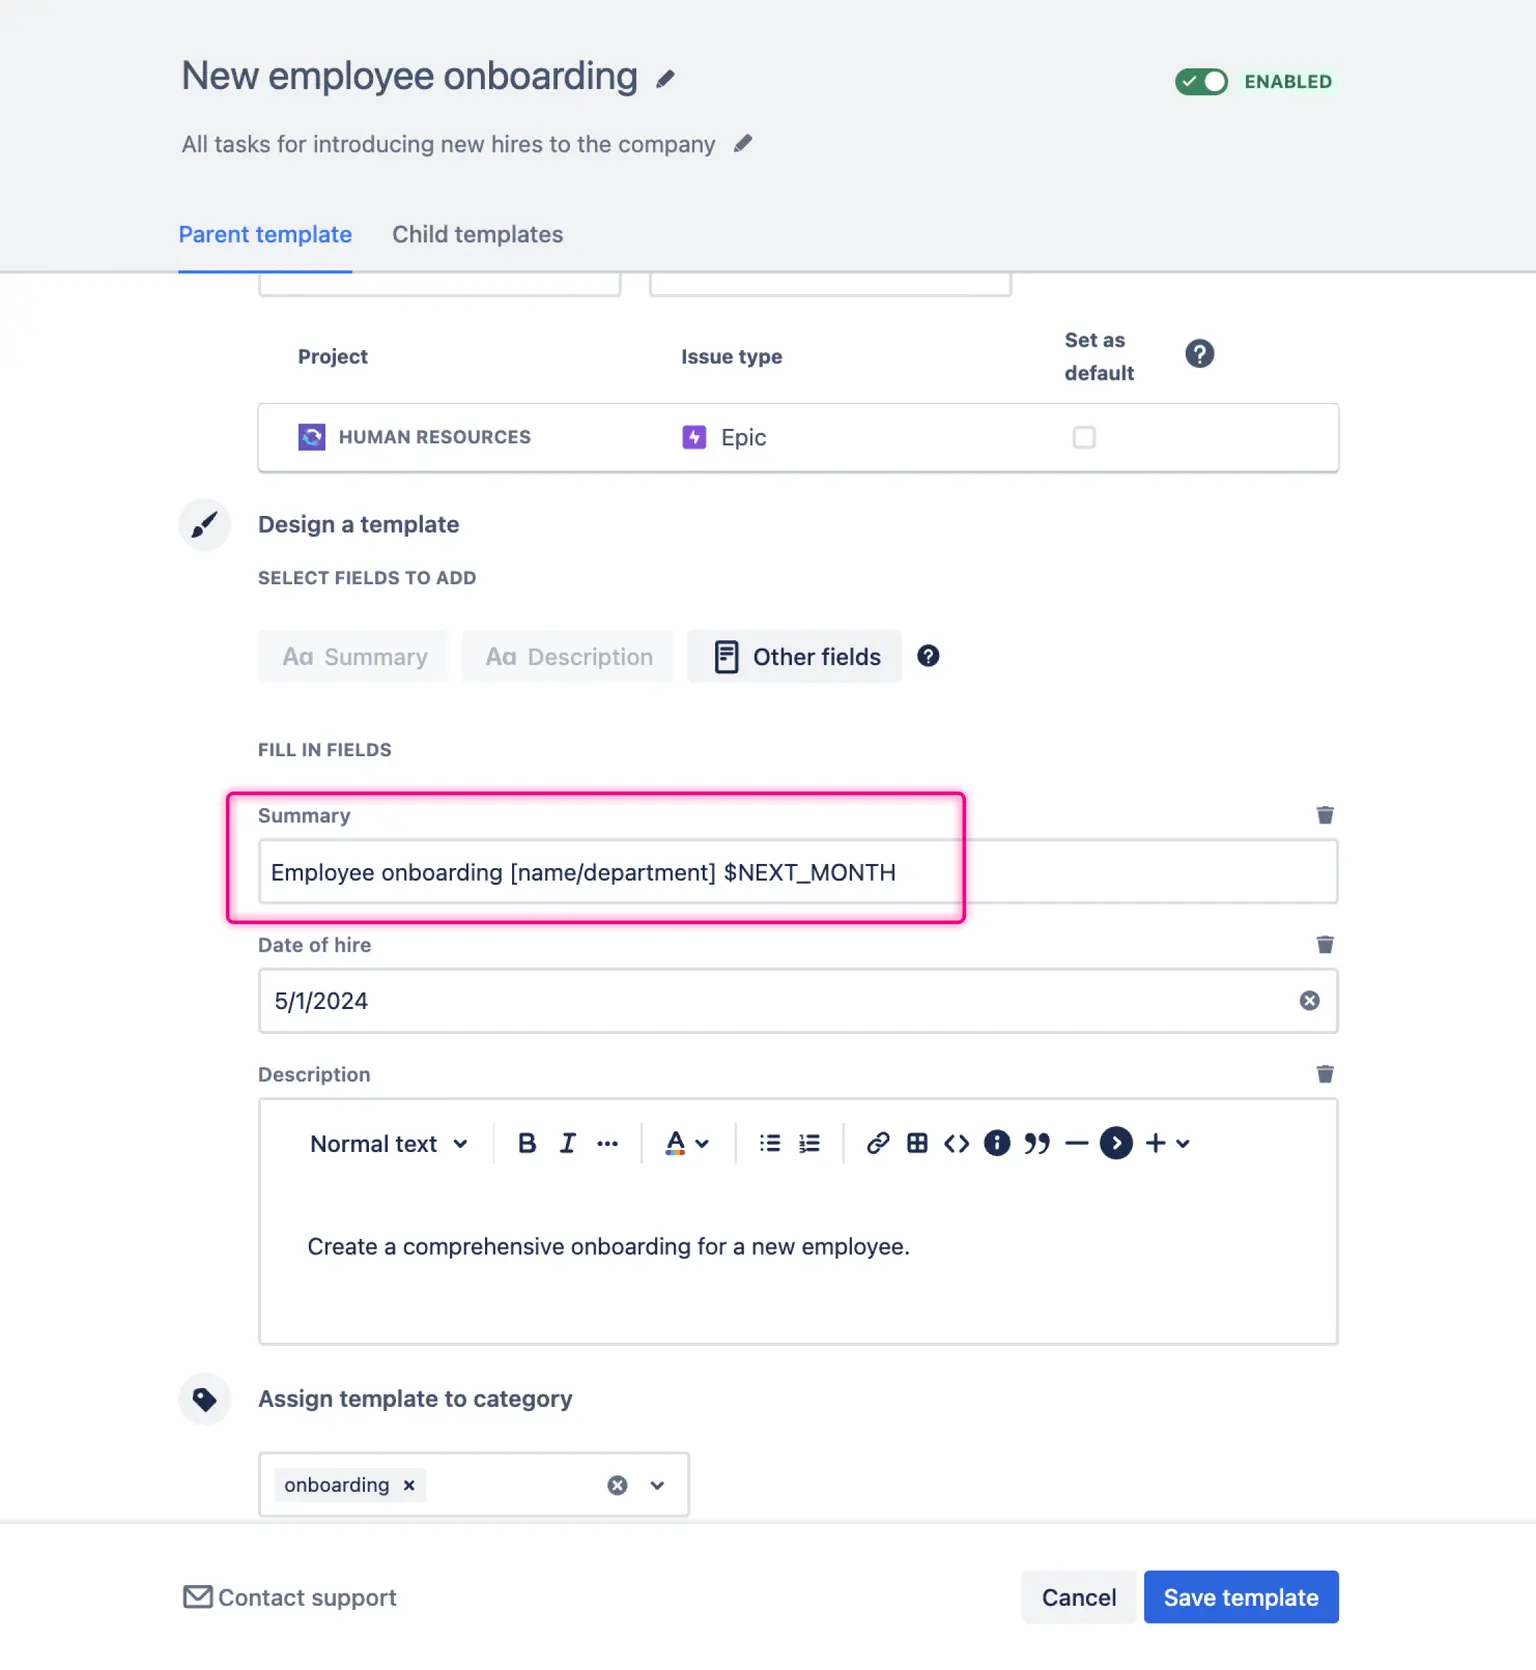Viewport: 1536px width, 1670px height.
Task: Remove the Date of hire field
Action: click(x=1324, y=944)
